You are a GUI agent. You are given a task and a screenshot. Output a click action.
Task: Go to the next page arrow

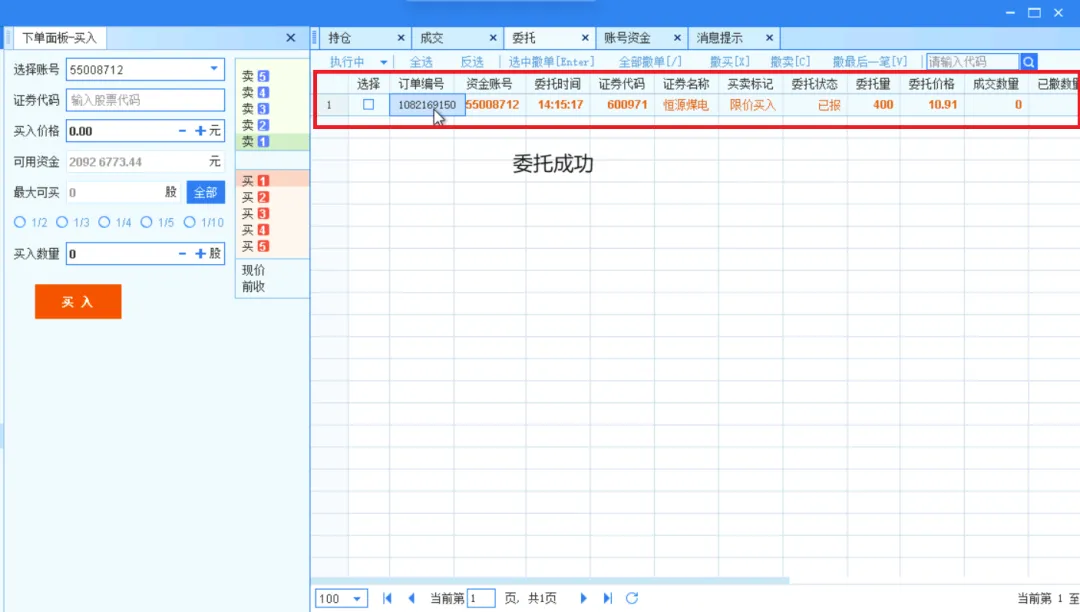(583, 598)
